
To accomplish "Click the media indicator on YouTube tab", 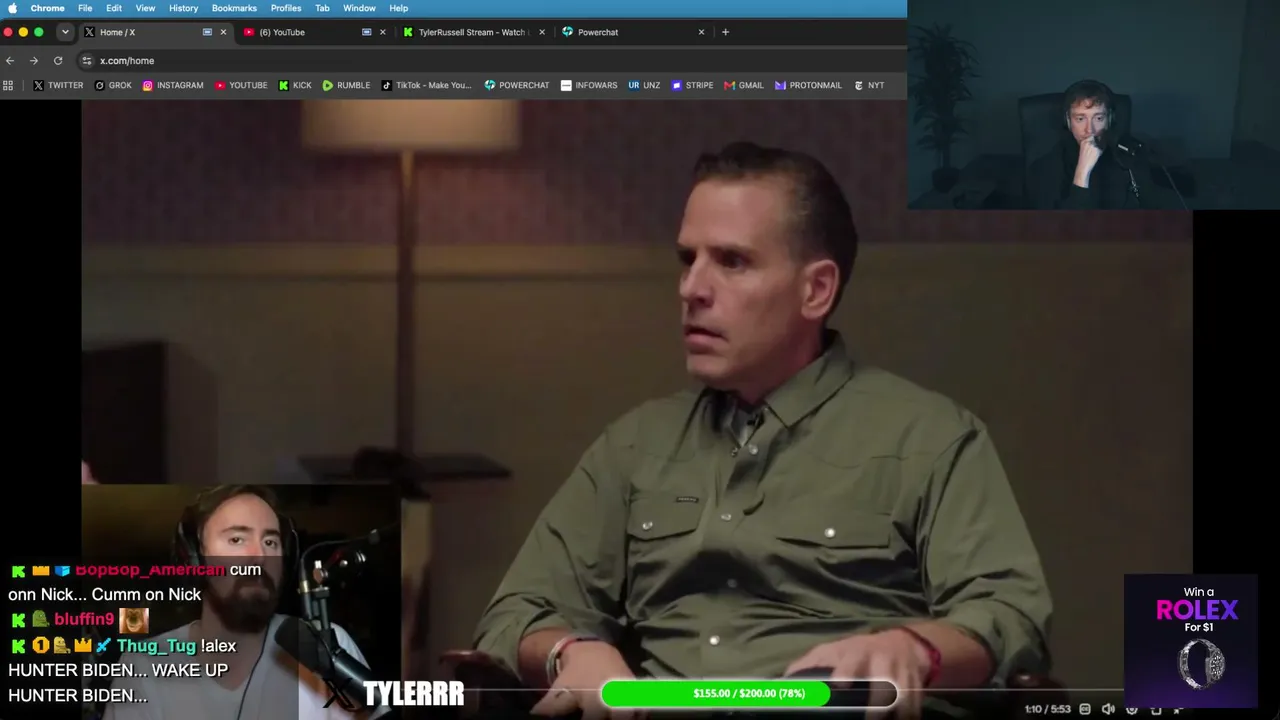I will coord(366,32).
